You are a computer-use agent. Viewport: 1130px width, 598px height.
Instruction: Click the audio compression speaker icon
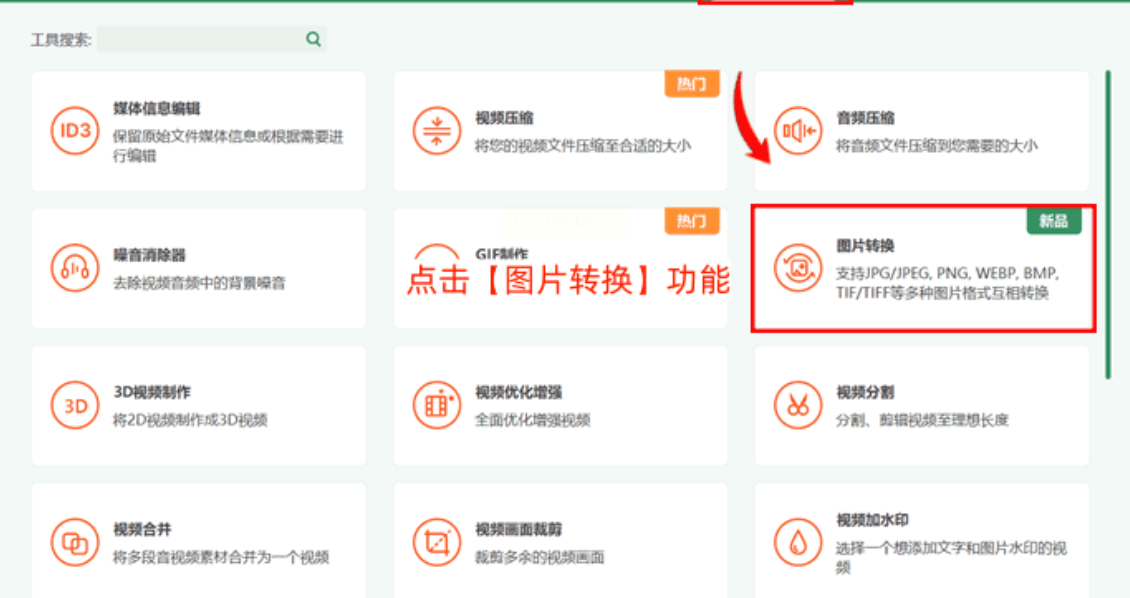point(798,130)
